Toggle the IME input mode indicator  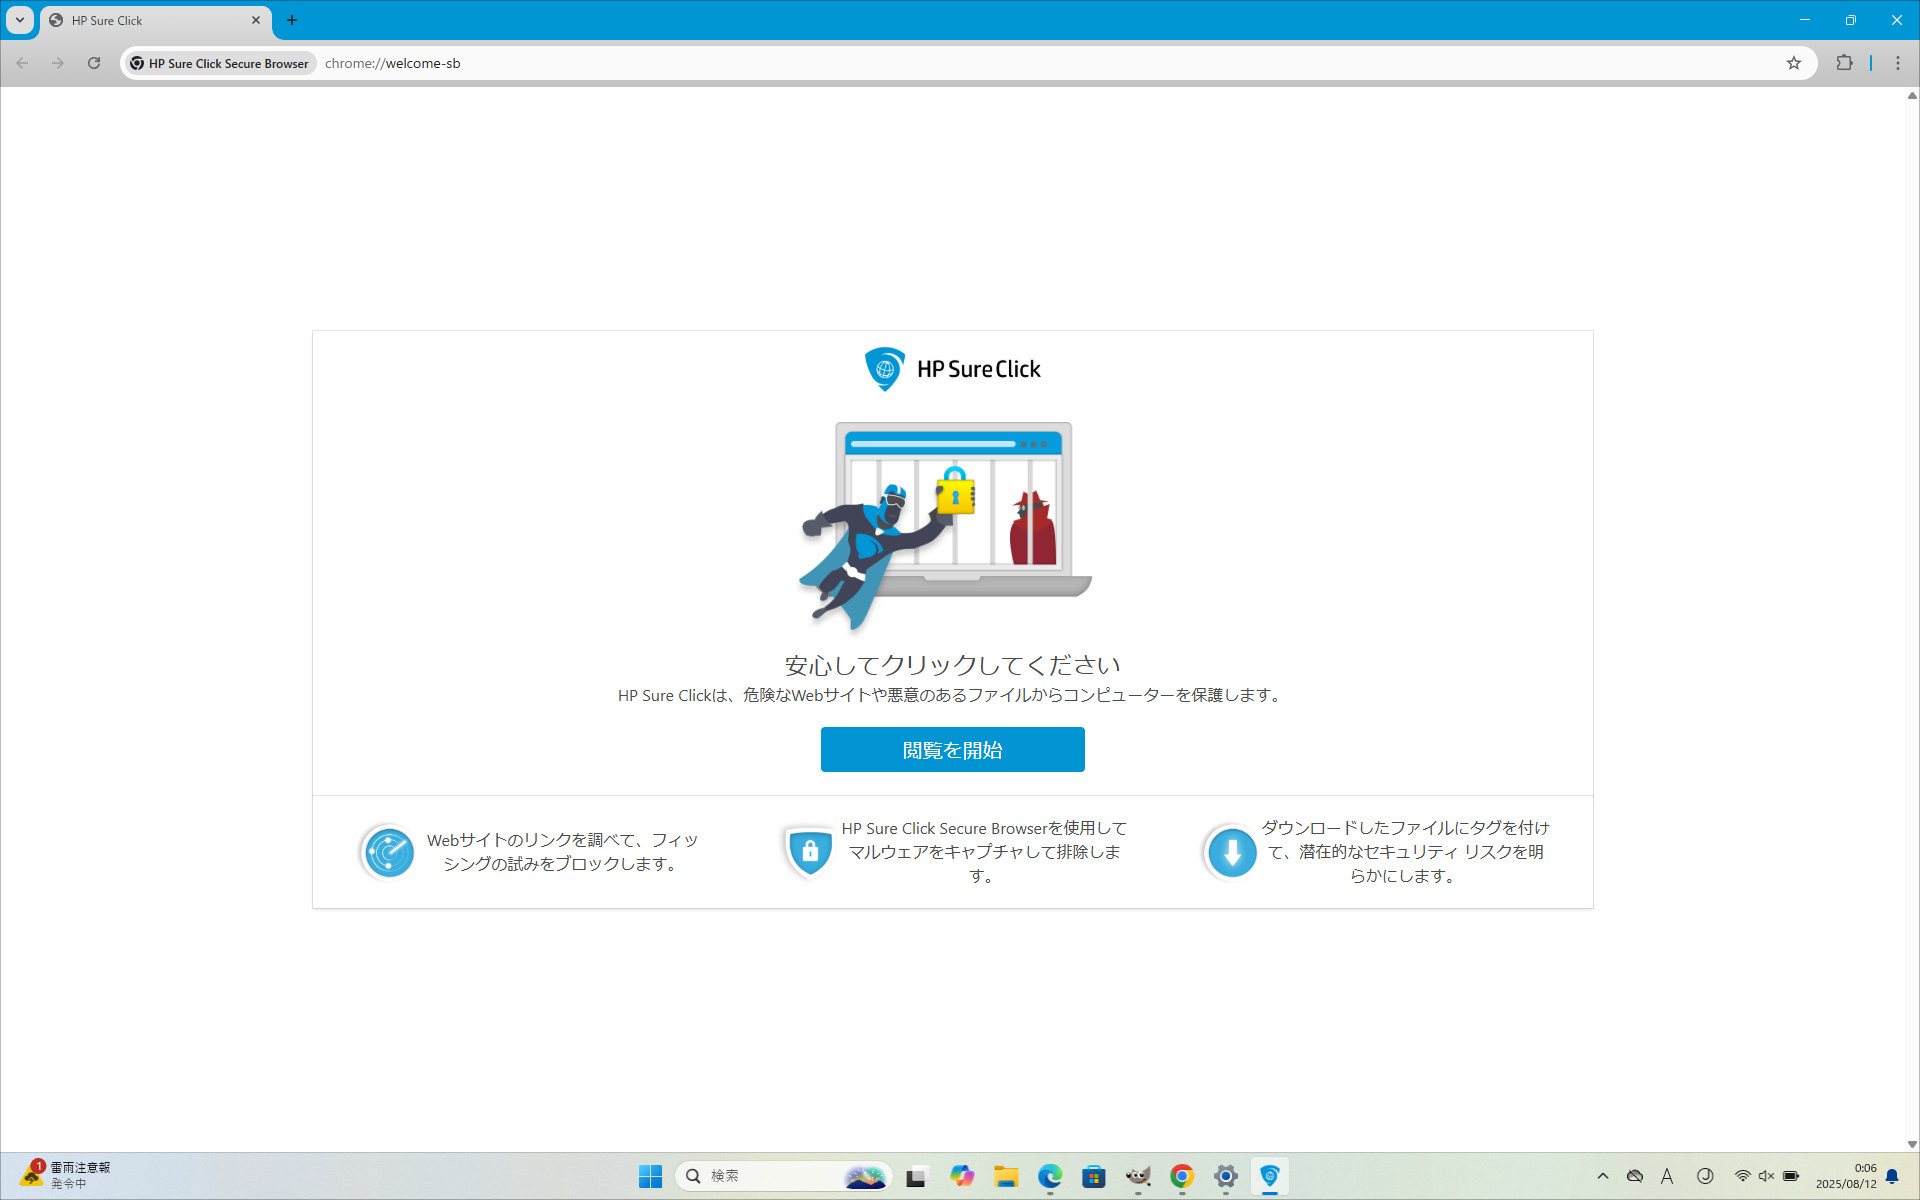pyautogui.click(x=1667, y=1177)
